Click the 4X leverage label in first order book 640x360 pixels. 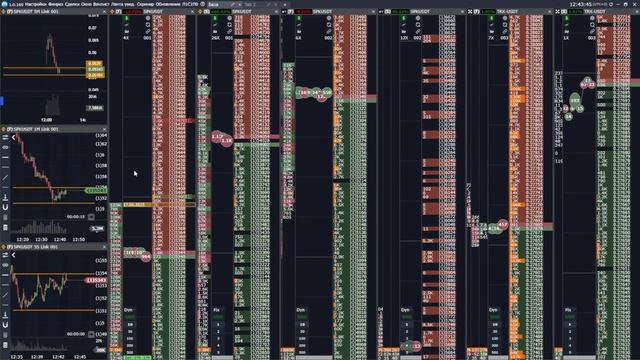coord(127,38)
